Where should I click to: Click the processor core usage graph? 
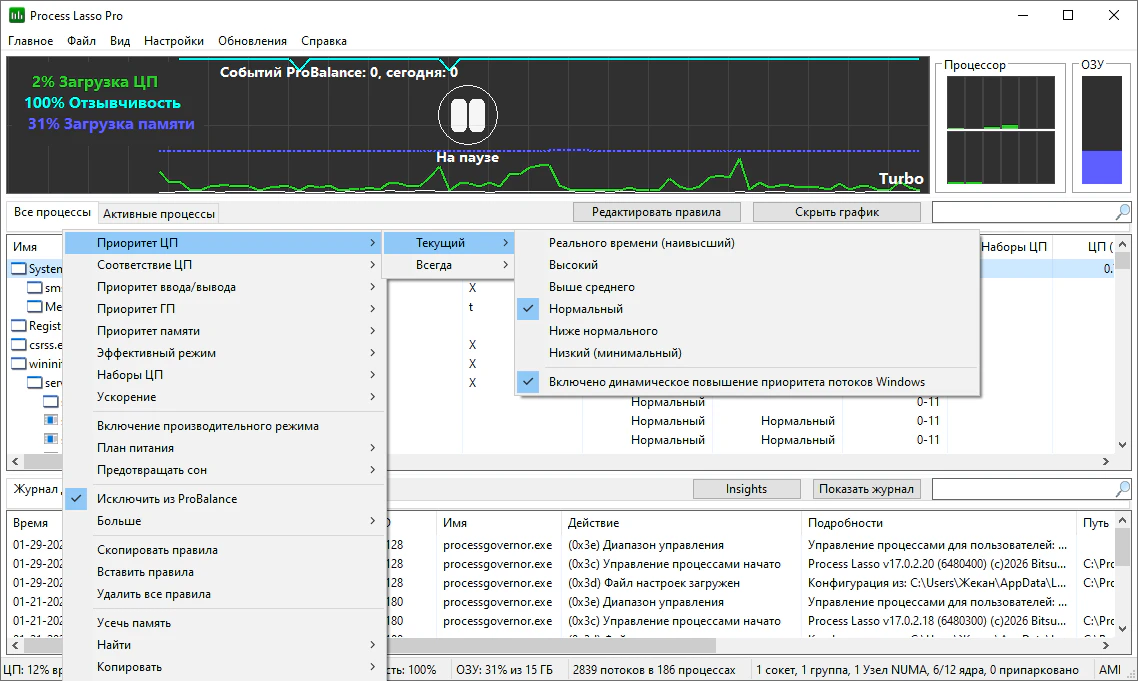(x=1000, y=130)
